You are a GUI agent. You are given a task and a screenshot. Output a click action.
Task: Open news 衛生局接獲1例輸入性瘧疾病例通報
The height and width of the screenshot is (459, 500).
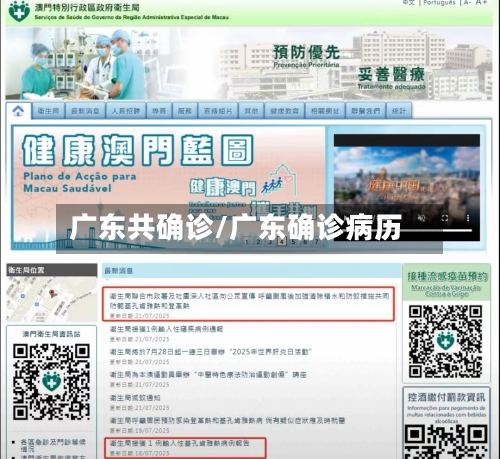tap(166, 329)
